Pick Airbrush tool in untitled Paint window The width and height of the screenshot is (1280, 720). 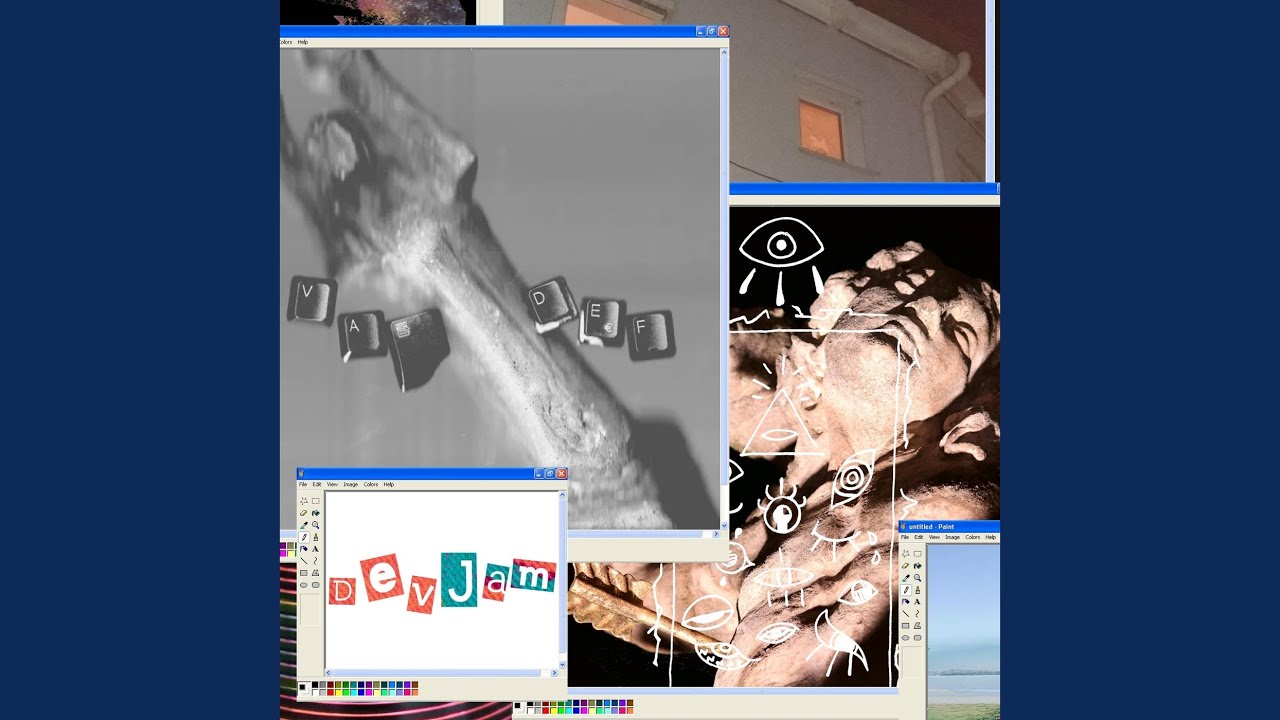pos(906,602)
